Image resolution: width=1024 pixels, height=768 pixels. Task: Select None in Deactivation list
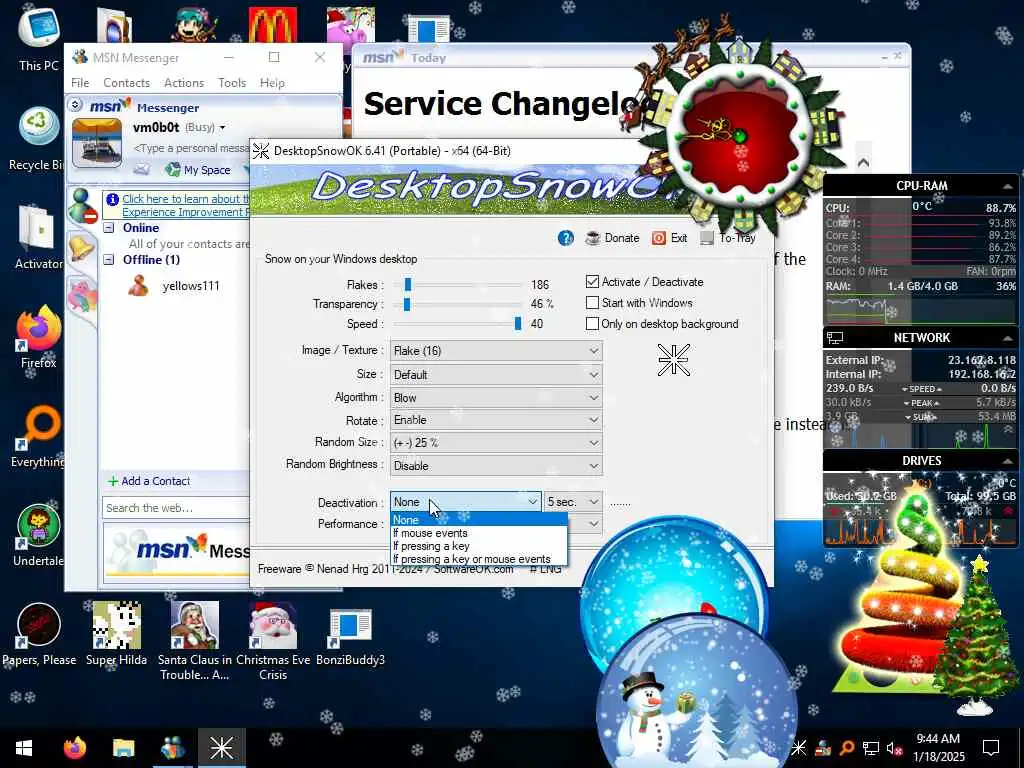click(x=479, y=520)
